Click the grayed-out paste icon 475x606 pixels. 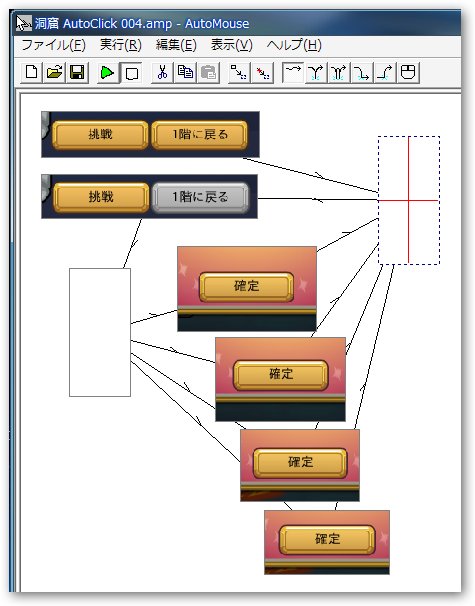pos(208,72)
